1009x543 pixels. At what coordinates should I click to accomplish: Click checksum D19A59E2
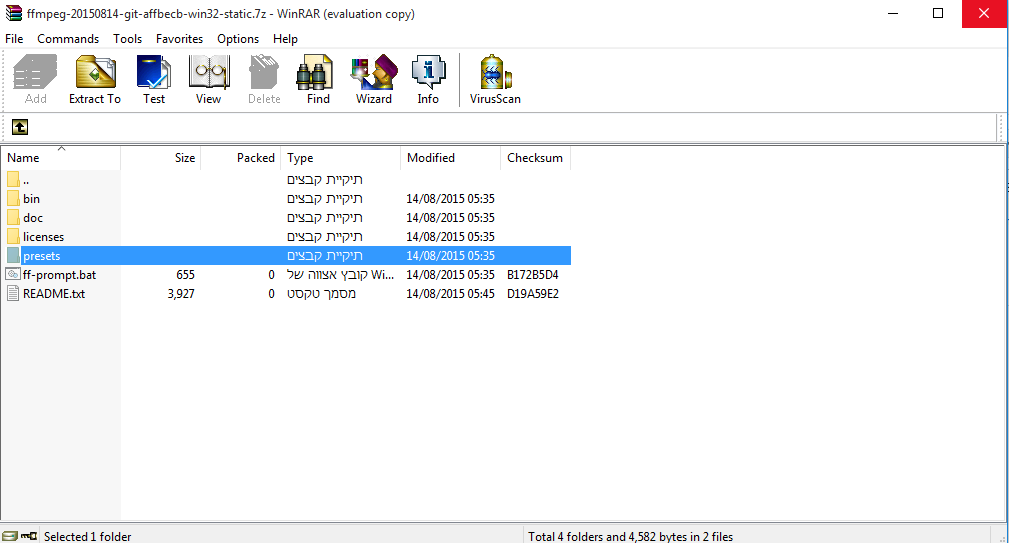click(533, 293)
